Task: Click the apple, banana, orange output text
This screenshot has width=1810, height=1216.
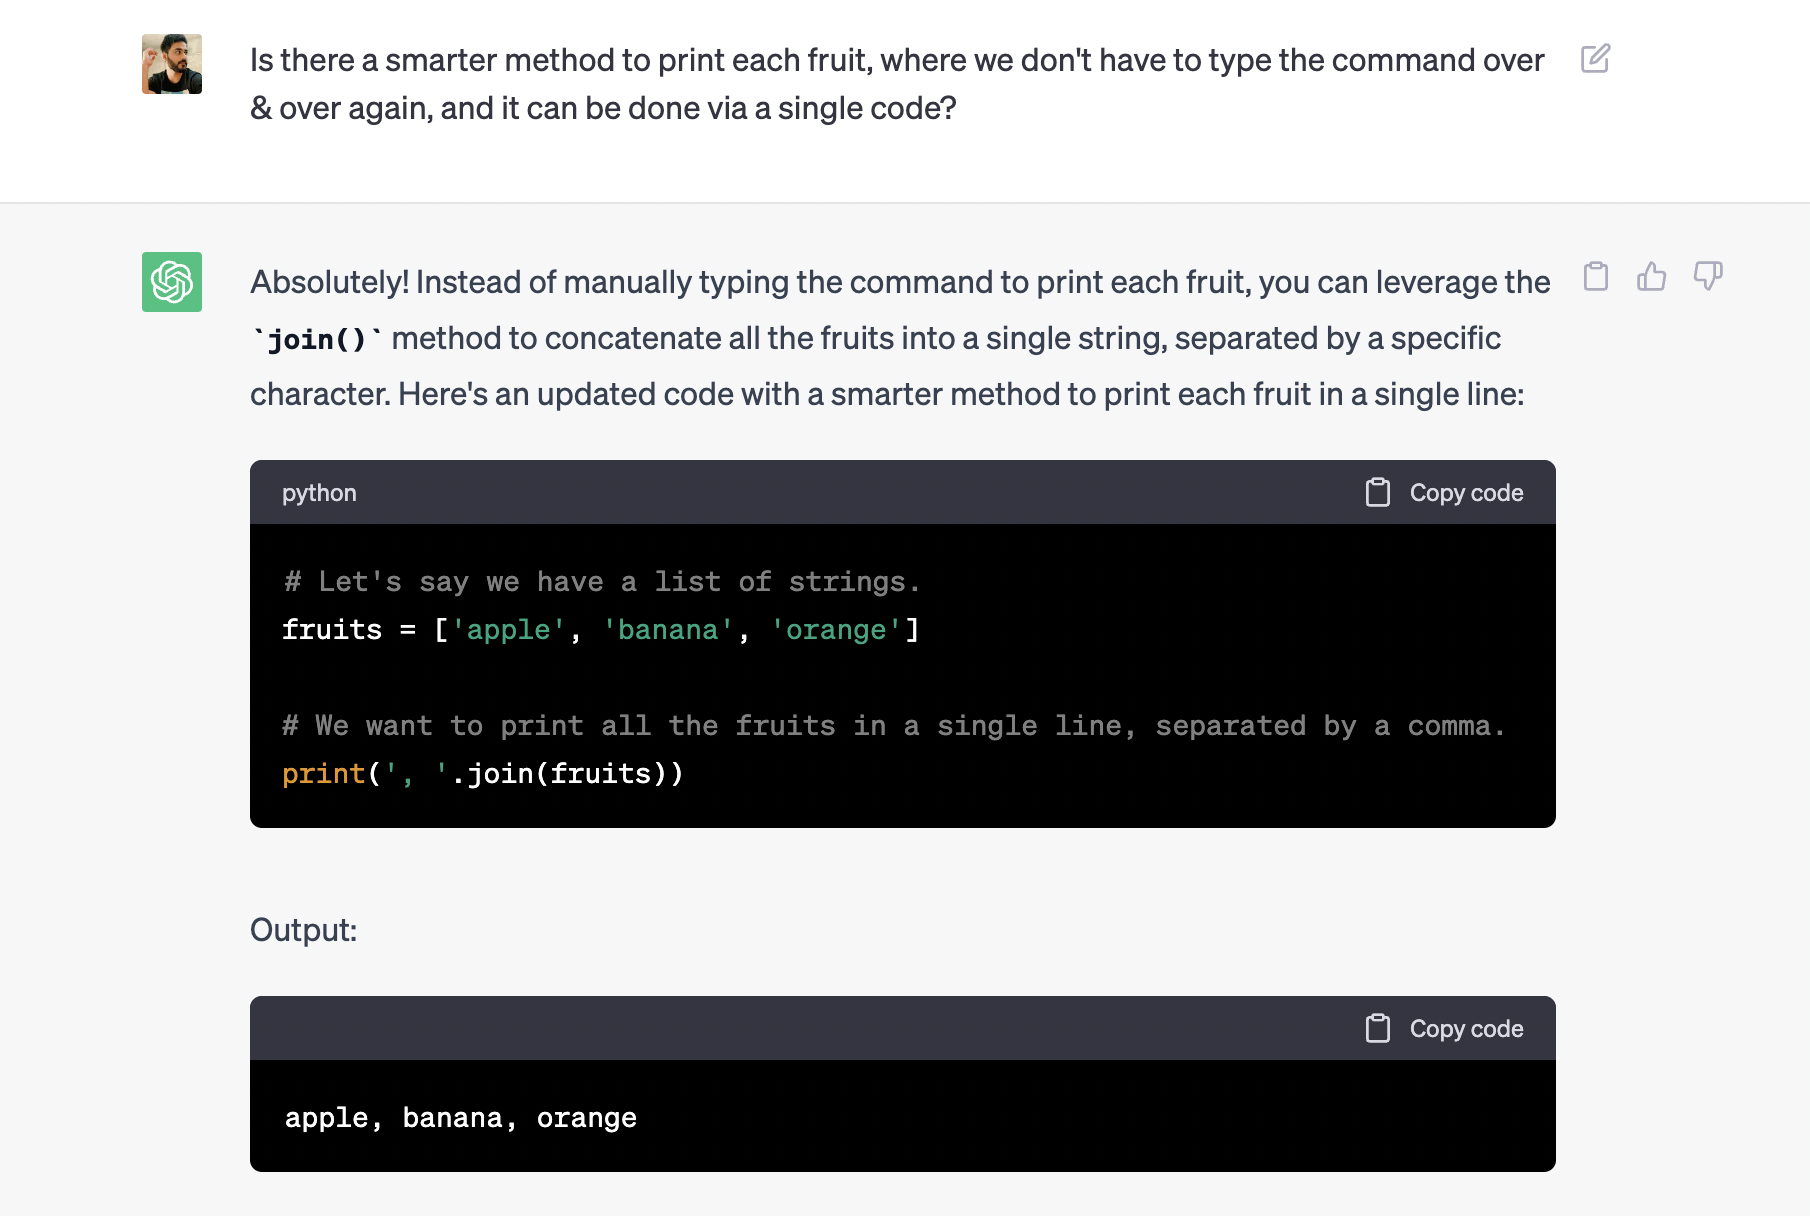Action: [x=460, y=1117]
